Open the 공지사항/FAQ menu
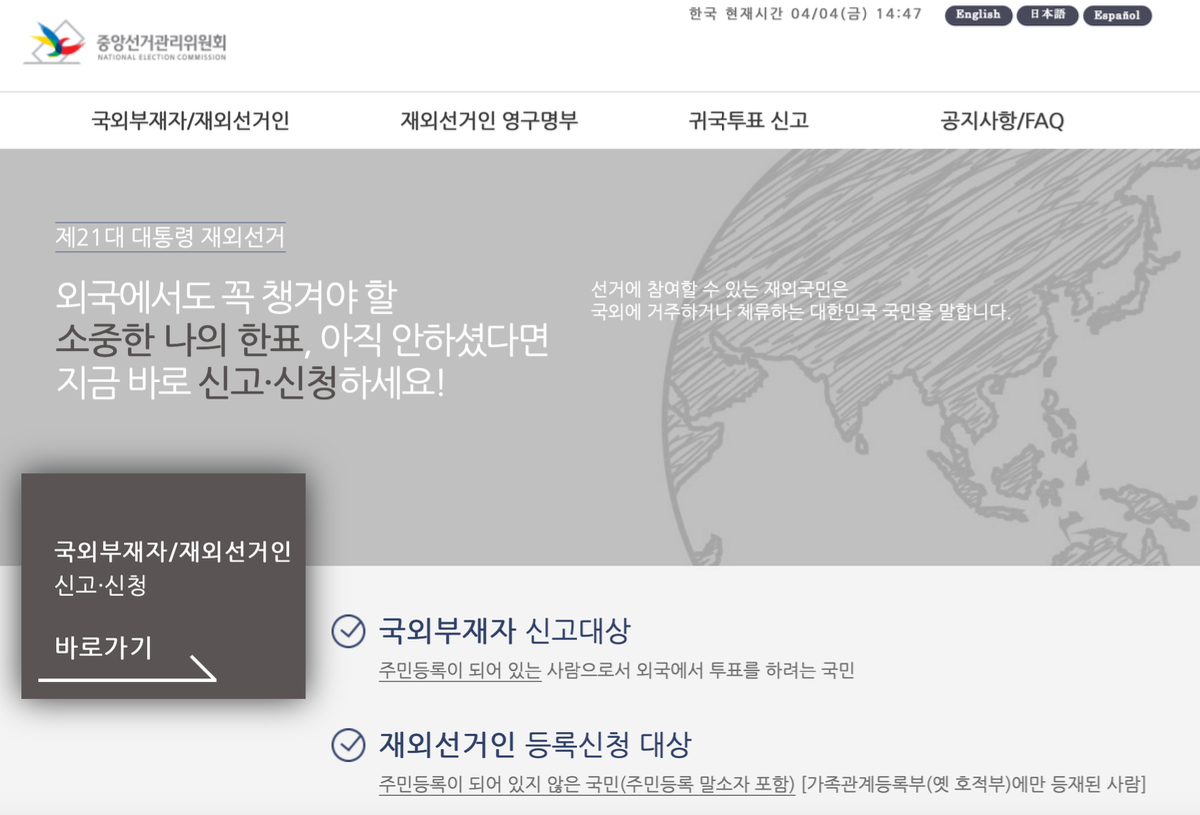The height and width of the screenshot is (815, 1200). pyautogui.click(x=1001, y=121)
